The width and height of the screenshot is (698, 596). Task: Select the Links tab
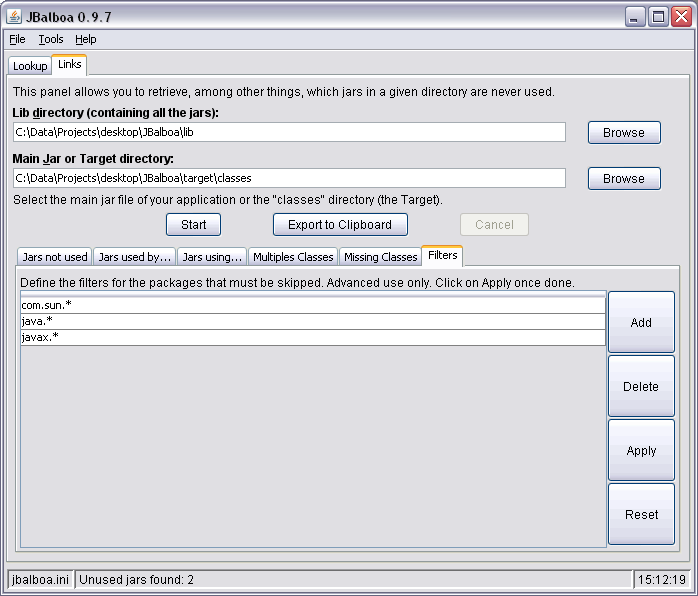[69, 65]
